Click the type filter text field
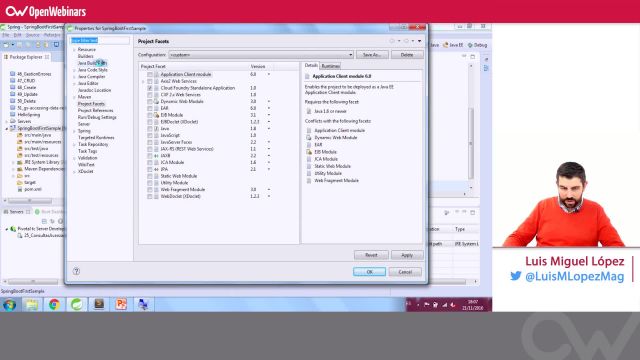This screenshot has height=360, width=640. [x=100, y=40]
